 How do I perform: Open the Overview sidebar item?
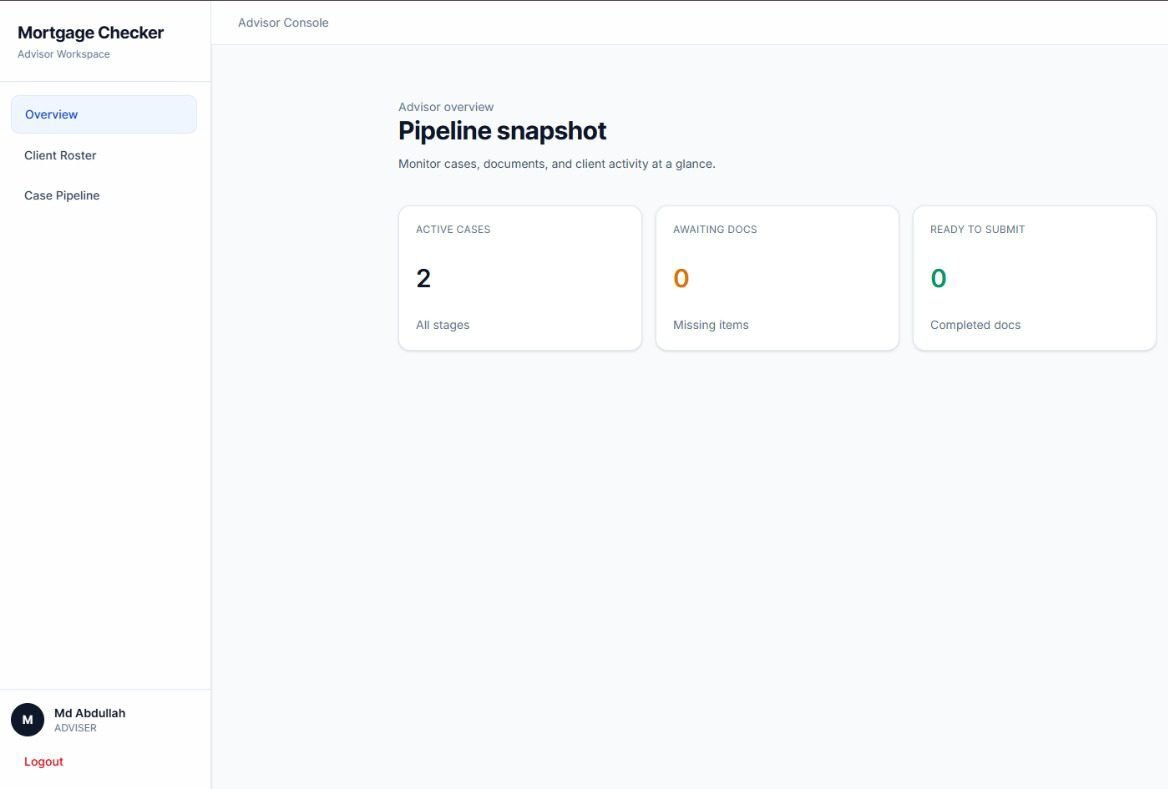coord(52,115)
